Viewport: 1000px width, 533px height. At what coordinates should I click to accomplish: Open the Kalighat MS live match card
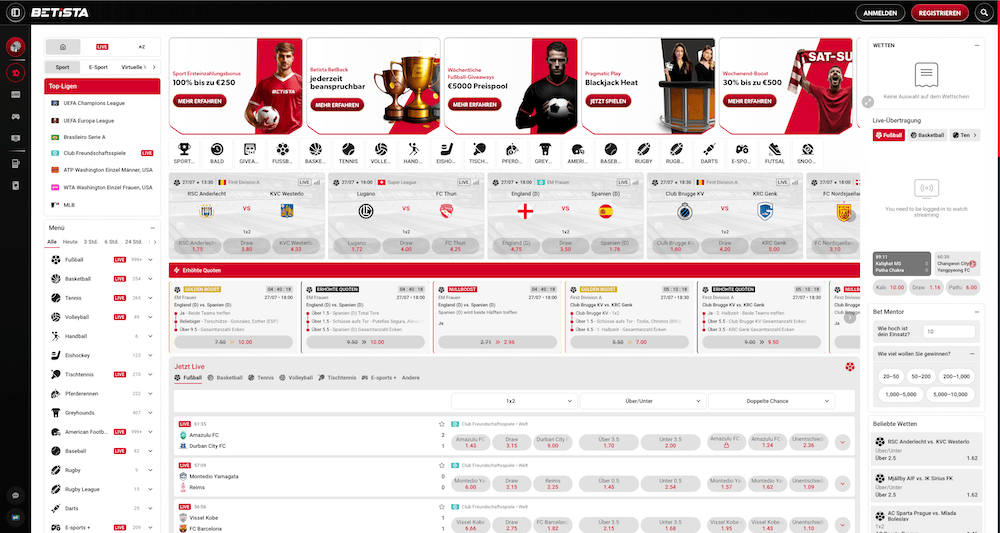click(x=902, y=263)
